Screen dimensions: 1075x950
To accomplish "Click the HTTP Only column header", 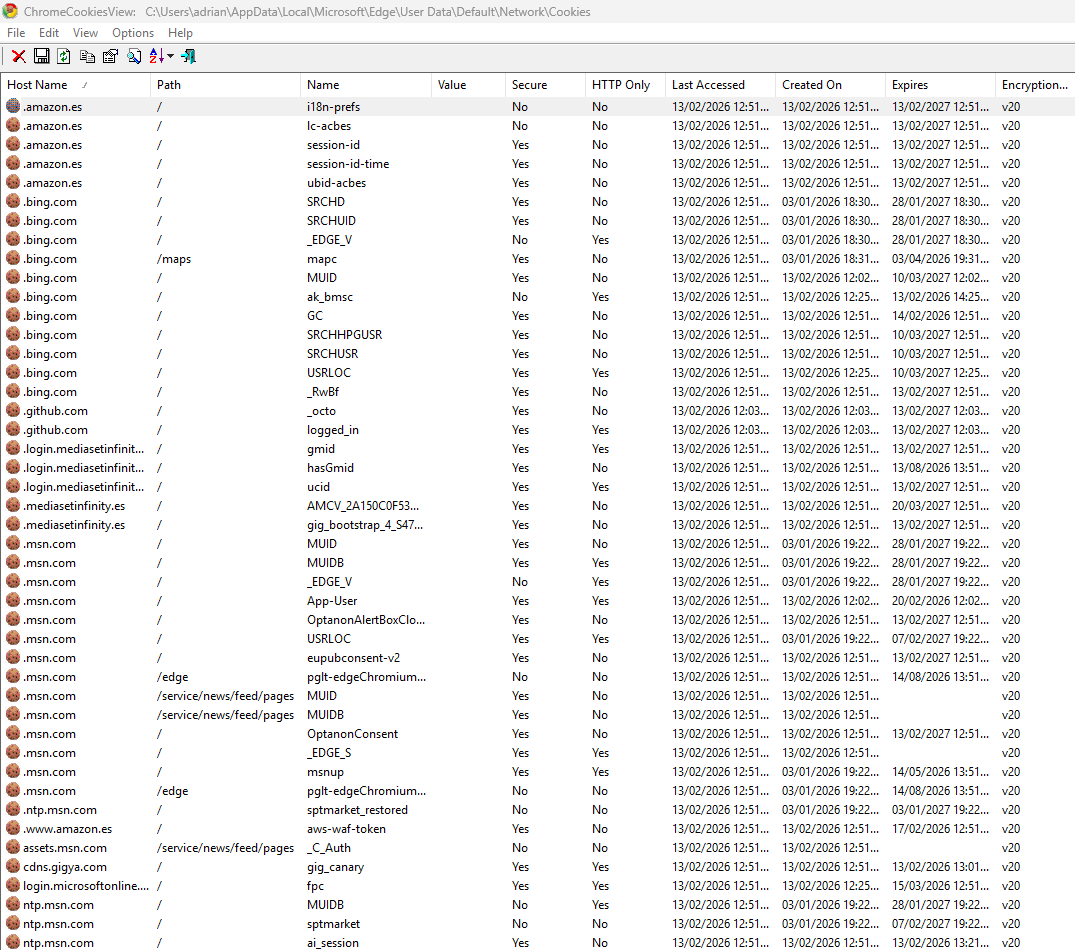I will 620,85.
